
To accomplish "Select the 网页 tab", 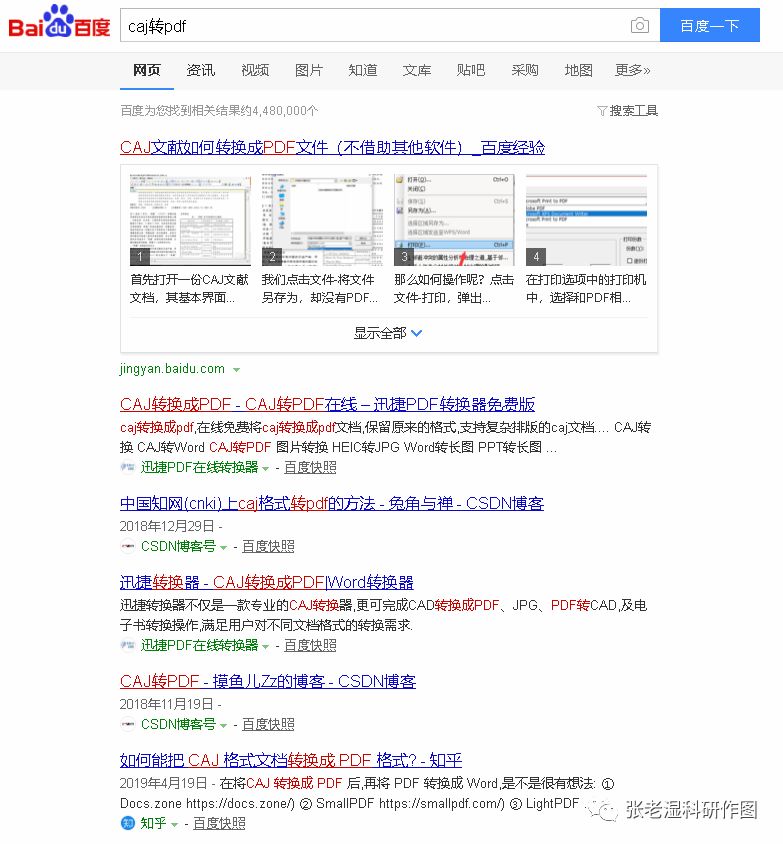I will click(x=146, y=70).
